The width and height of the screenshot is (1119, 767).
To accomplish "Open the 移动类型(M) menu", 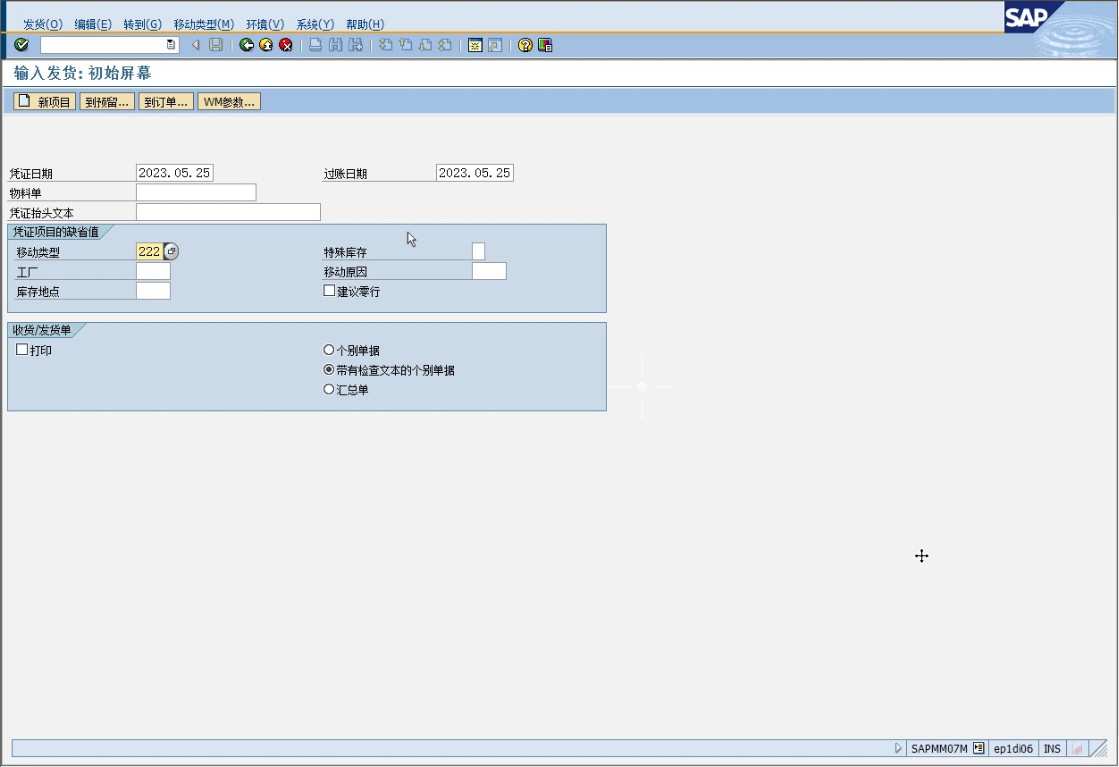I will point(203,24).
